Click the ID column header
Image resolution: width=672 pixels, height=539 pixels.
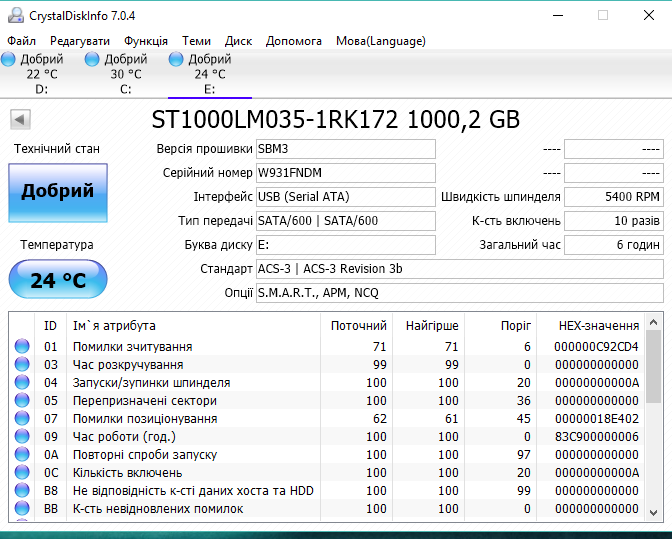coord(50,326)
